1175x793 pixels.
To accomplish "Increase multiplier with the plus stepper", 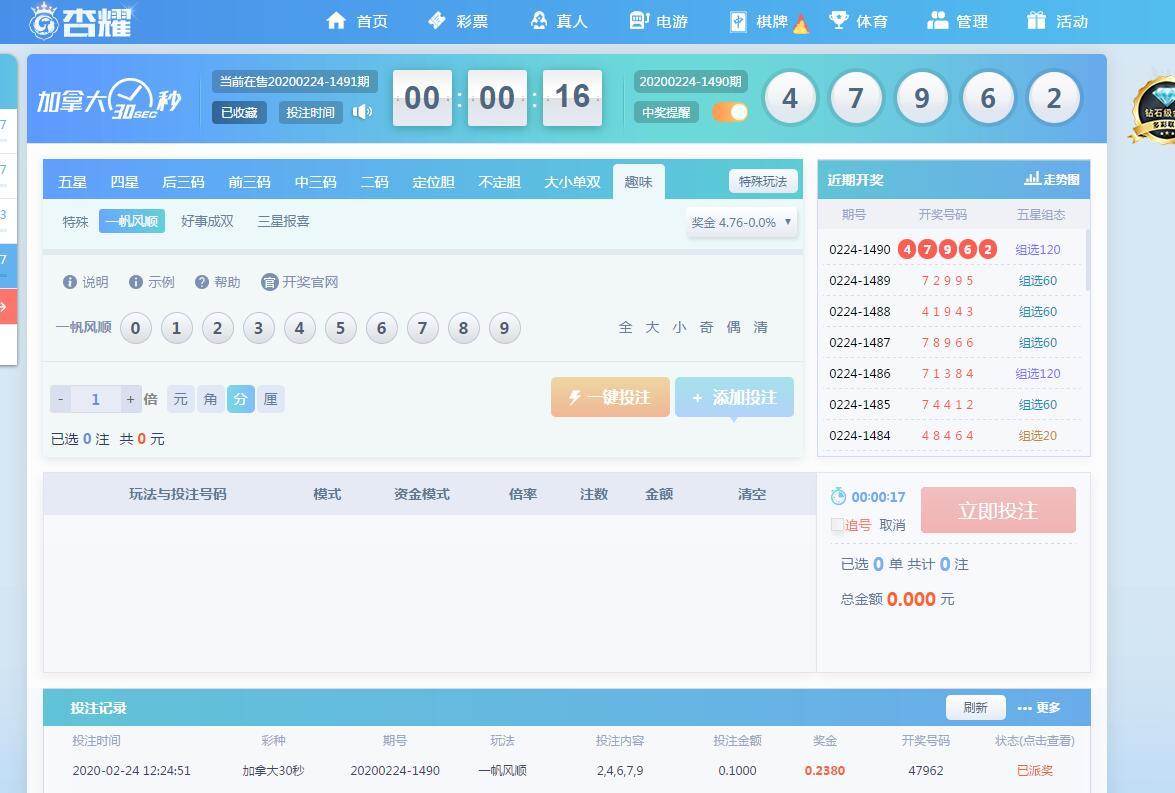I will pos(130,399).
